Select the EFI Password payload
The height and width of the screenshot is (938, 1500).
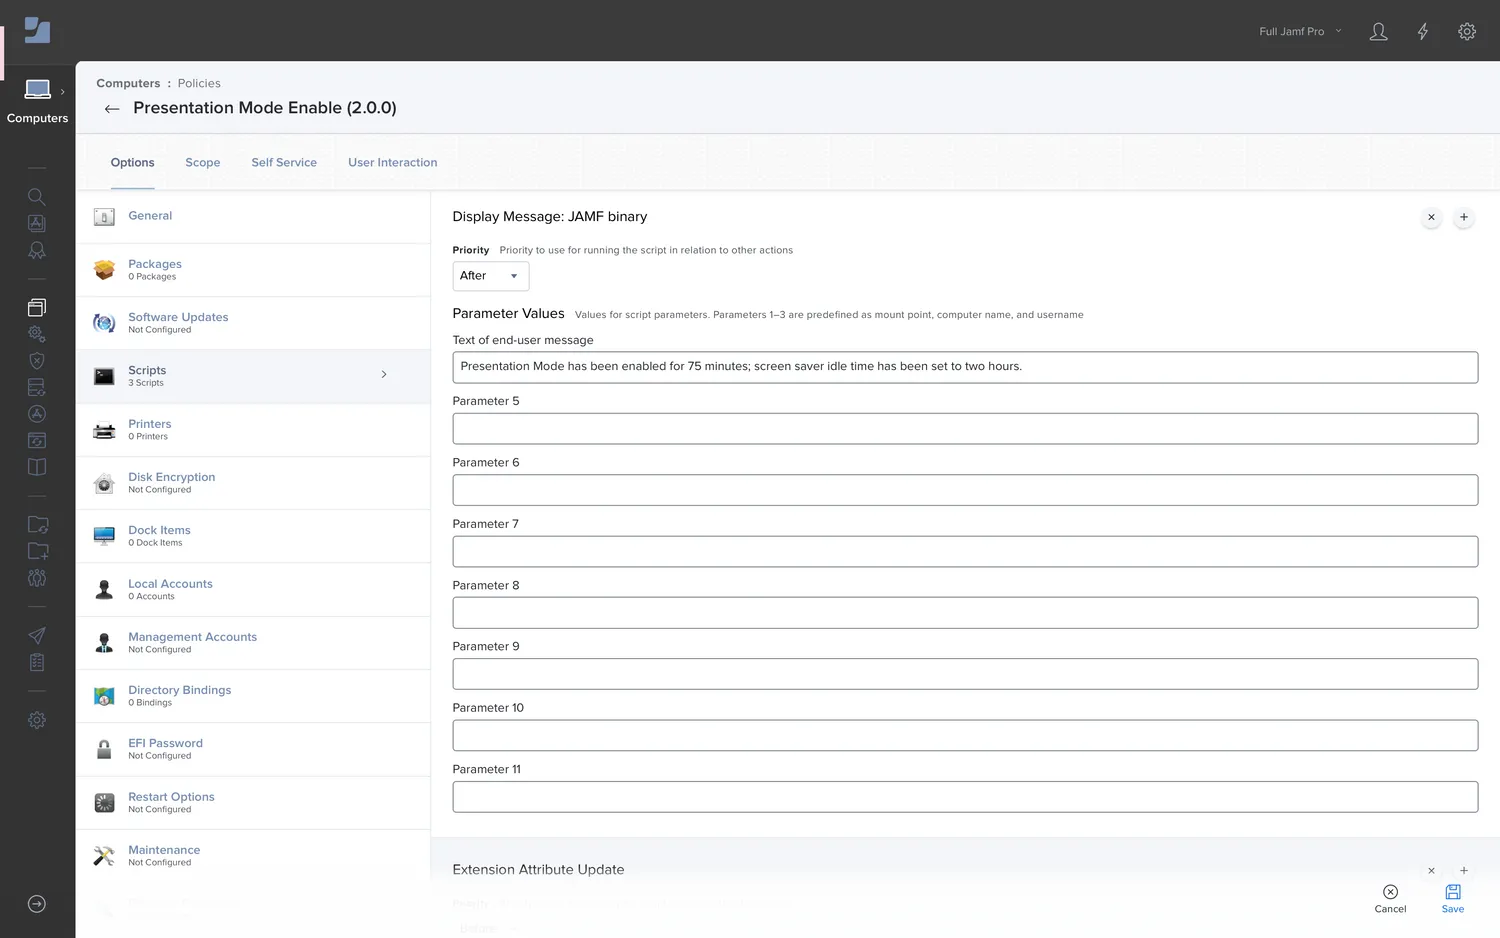tap(253, 749)
